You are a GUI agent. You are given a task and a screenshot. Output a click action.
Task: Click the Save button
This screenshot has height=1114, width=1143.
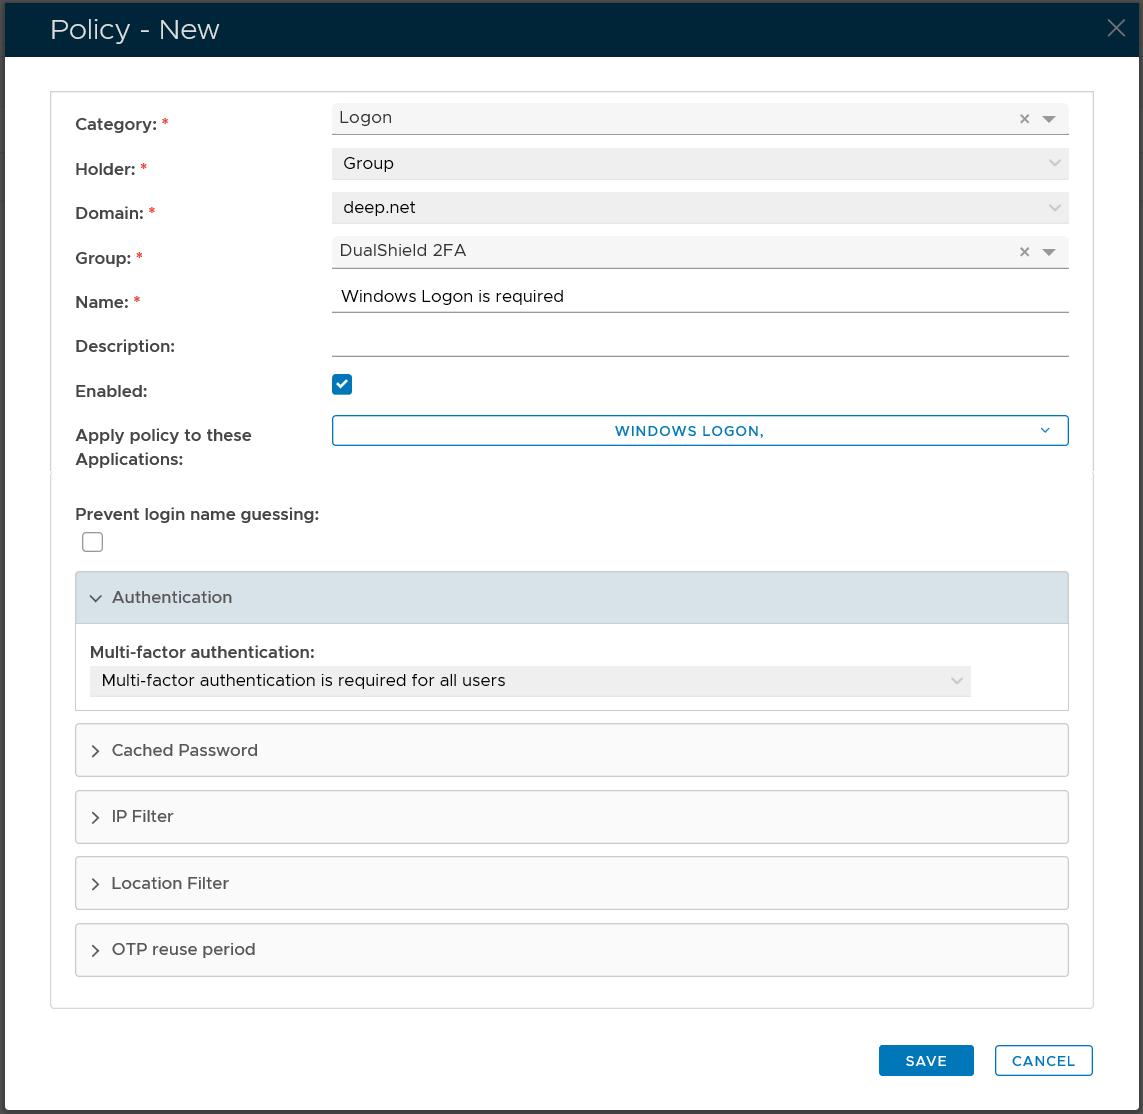[925, 1061]
